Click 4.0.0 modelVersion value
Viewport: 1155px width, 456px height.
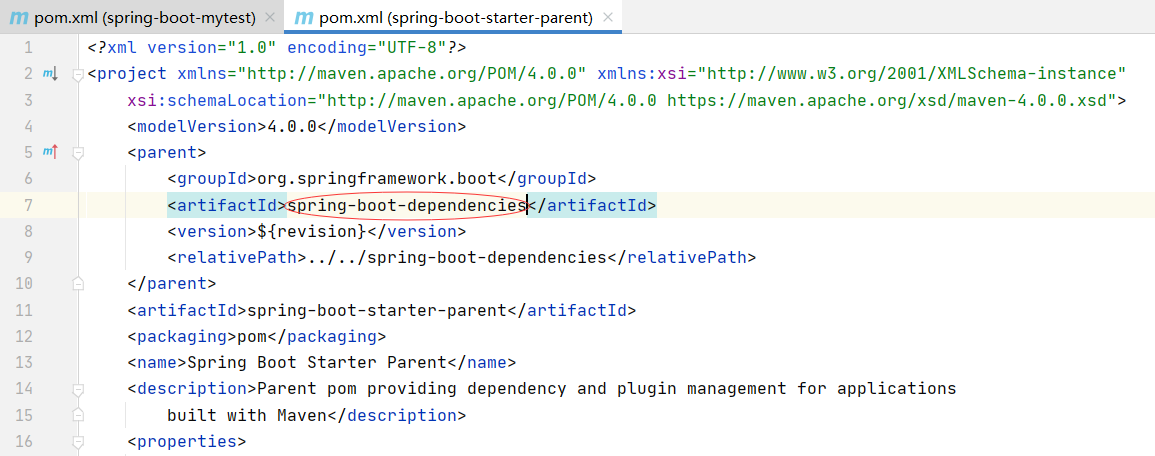(x=292, y=127)
